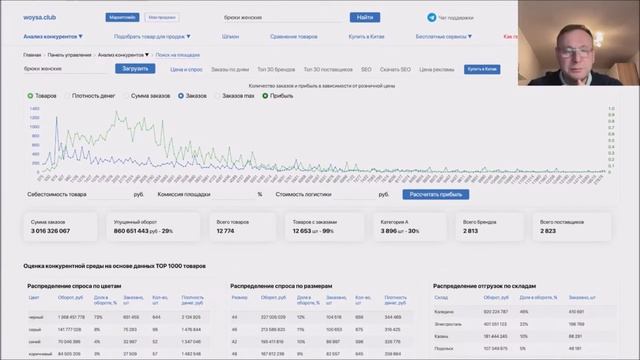Switch to the Заказы по дням tab
The image size is (640, 360).
point(230,69)
